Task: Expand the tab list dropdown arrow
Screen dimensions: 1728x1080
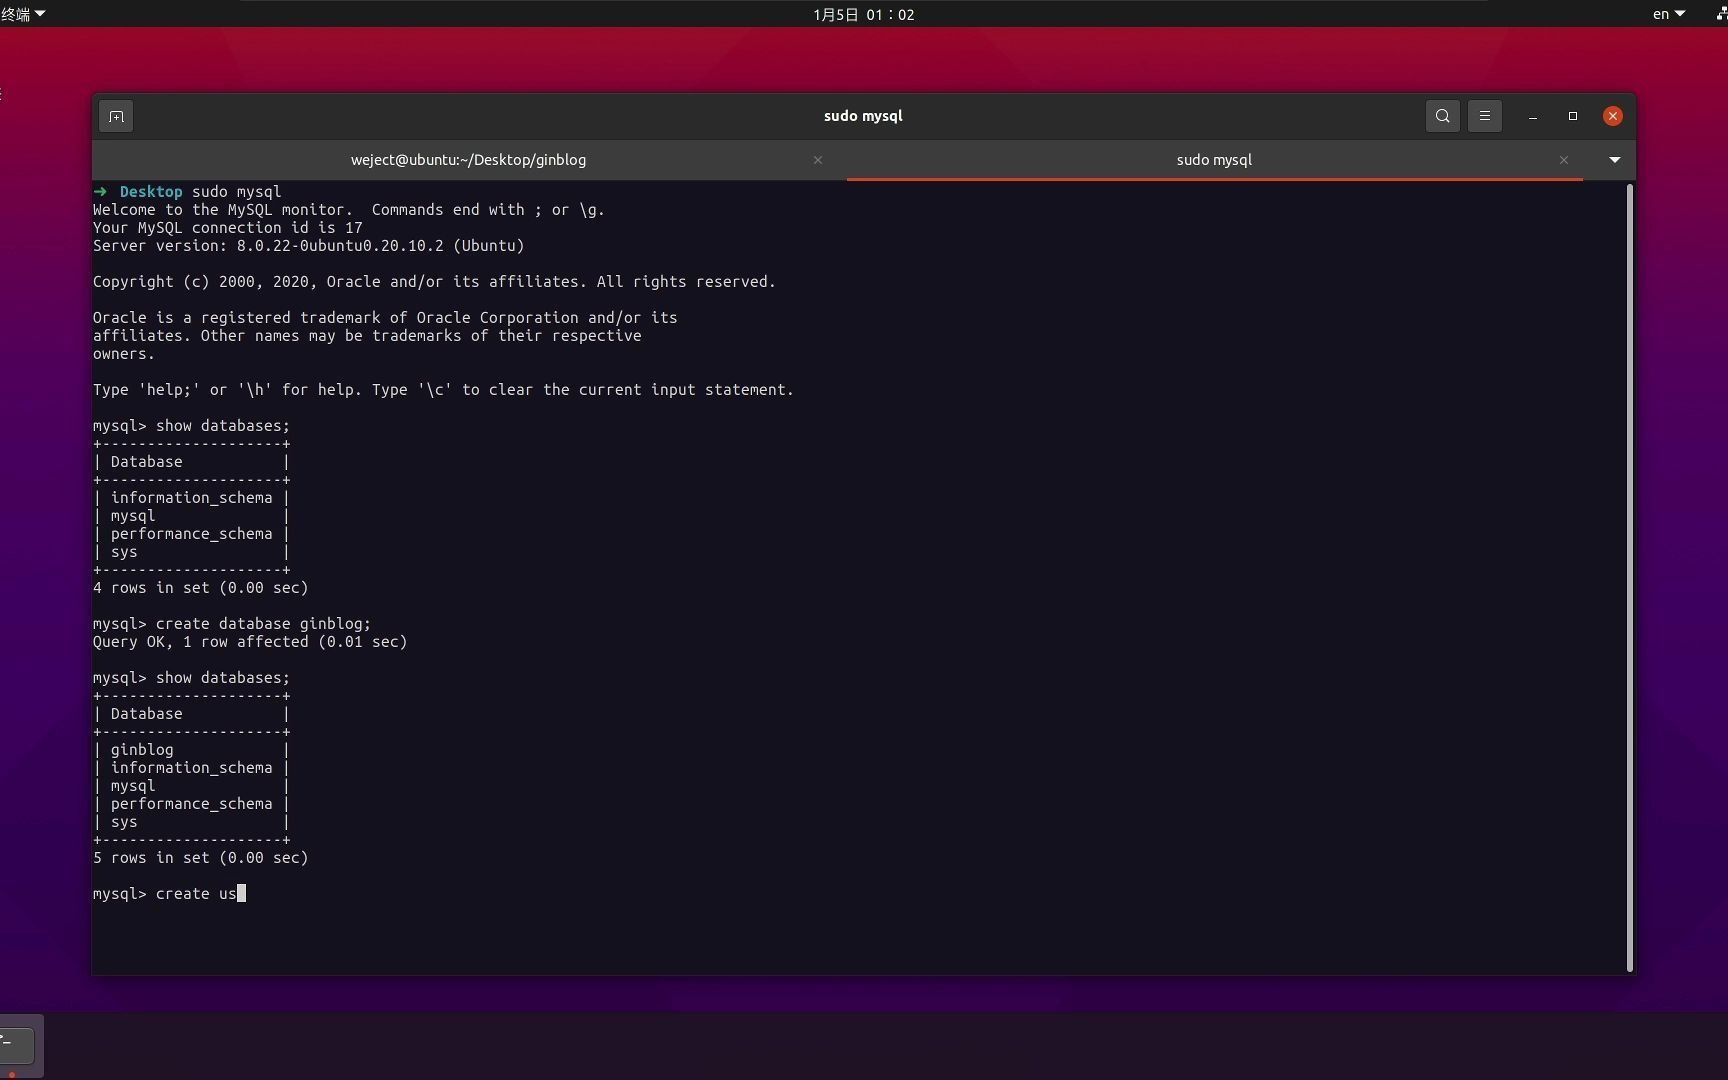Action: (1614, 160)
